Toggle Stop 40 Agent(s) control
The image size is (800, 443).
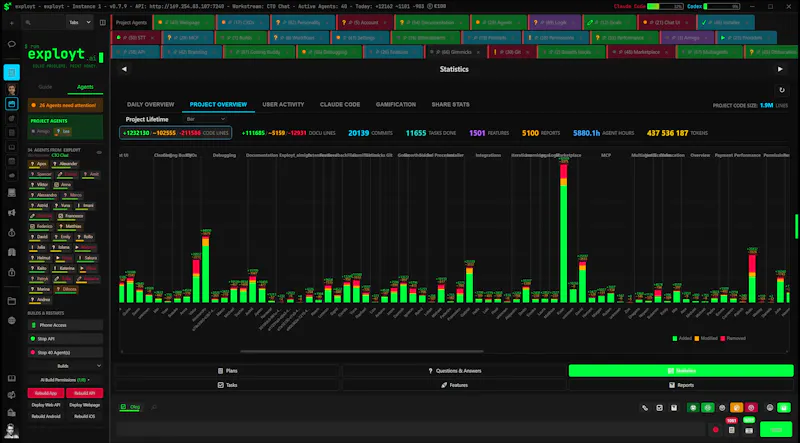(x=65, y=353)
